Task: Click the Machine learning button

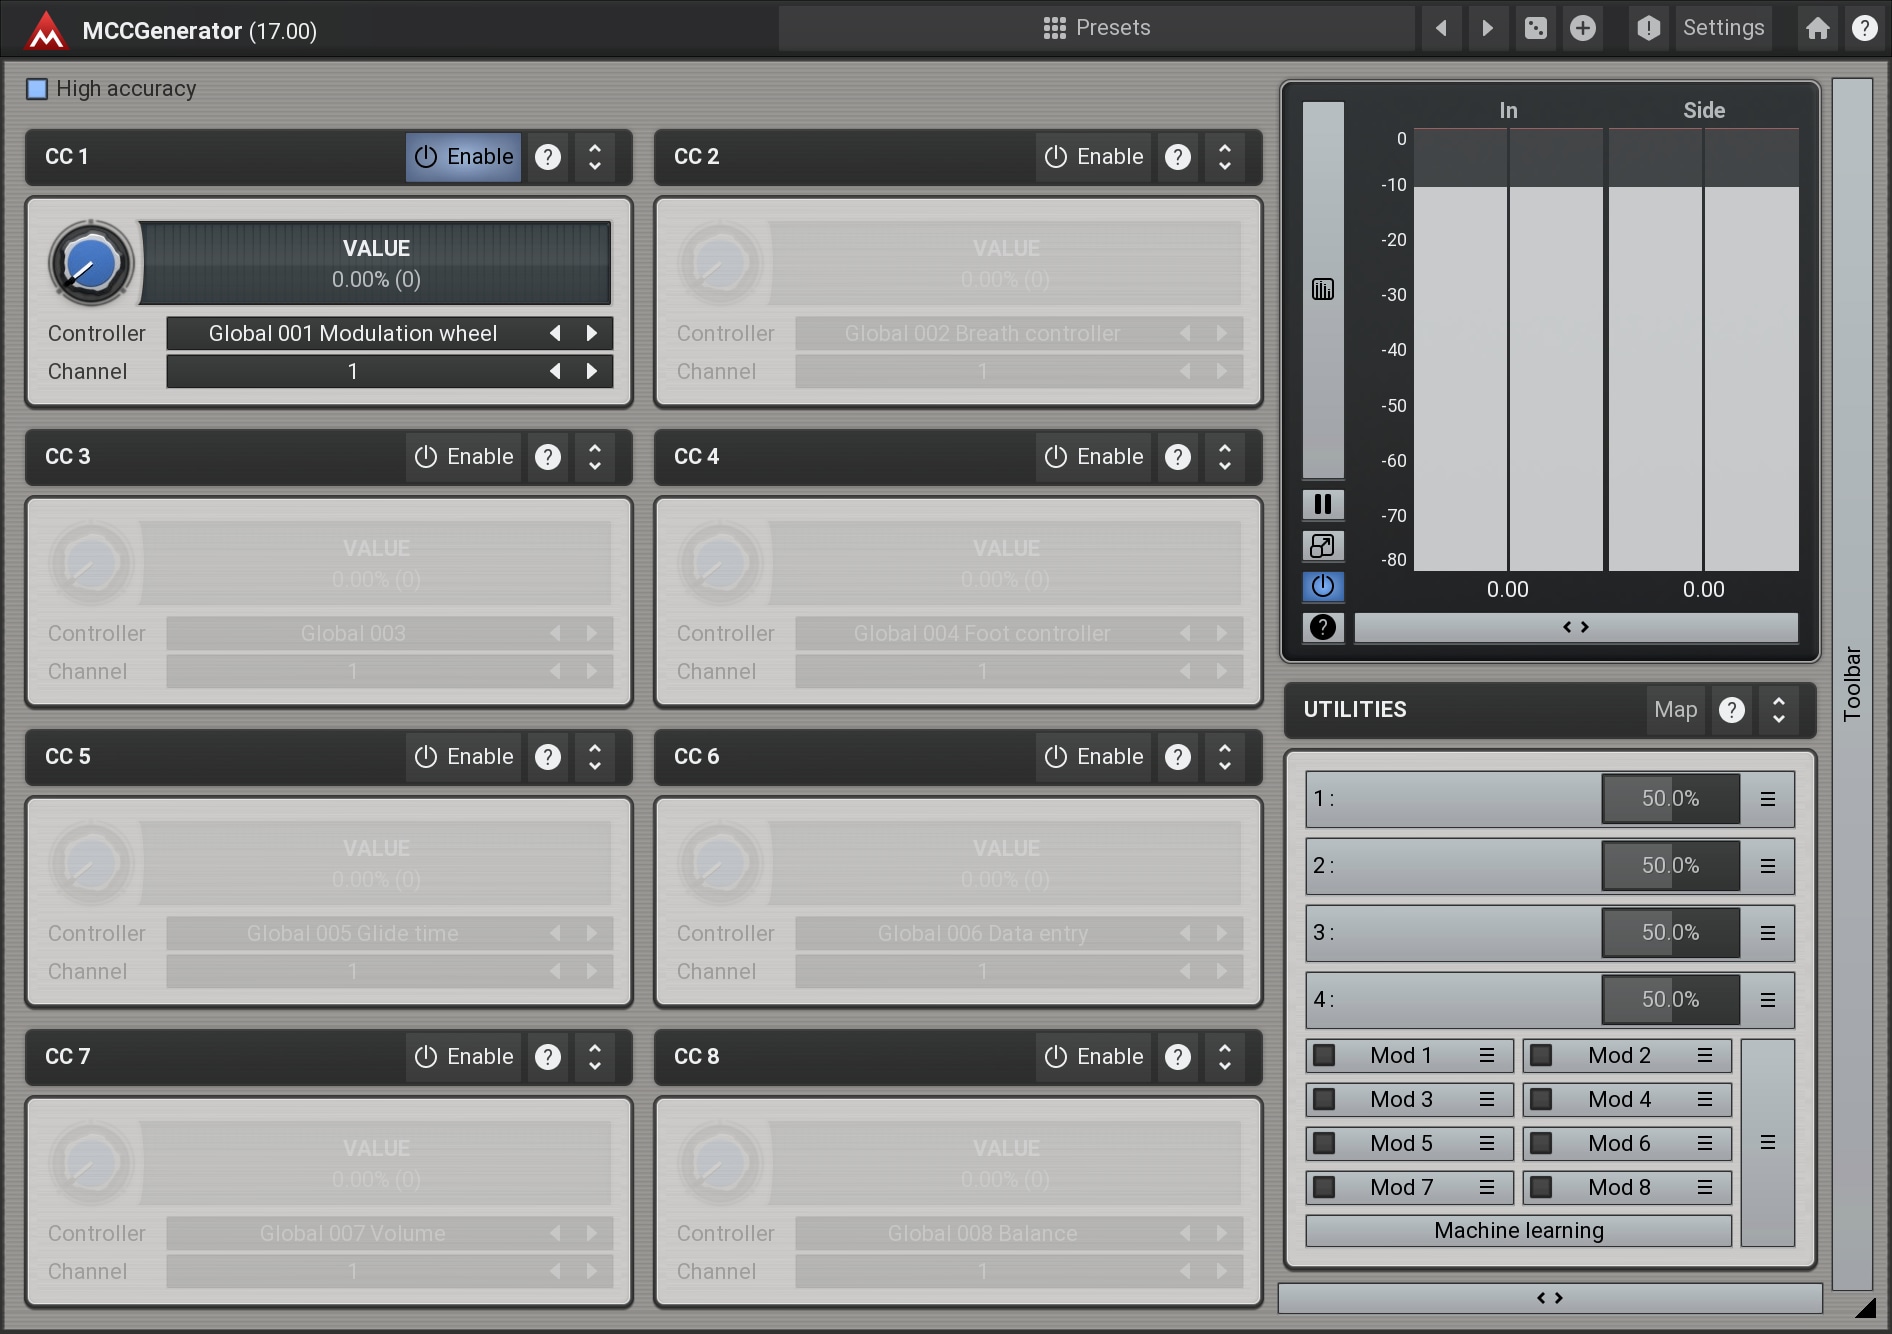Action: coord(1518,1231)
